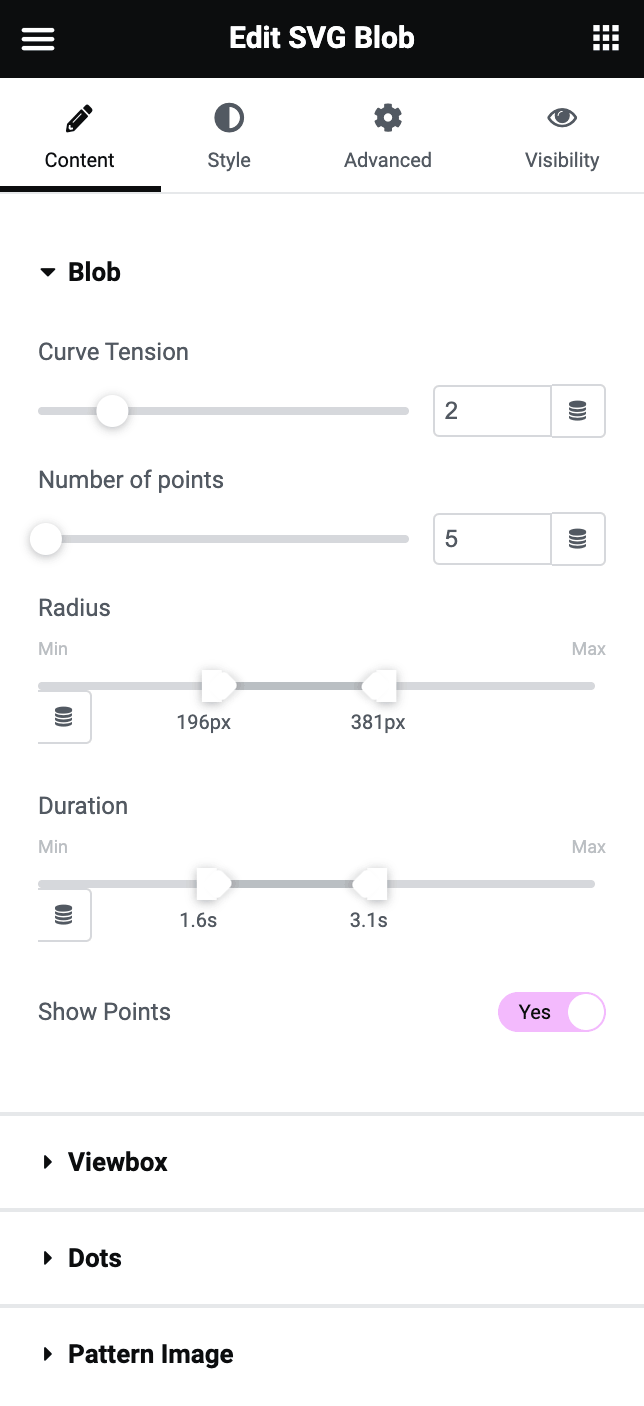
Task: Click the Number of points slider handle
Action: (45, 539)
